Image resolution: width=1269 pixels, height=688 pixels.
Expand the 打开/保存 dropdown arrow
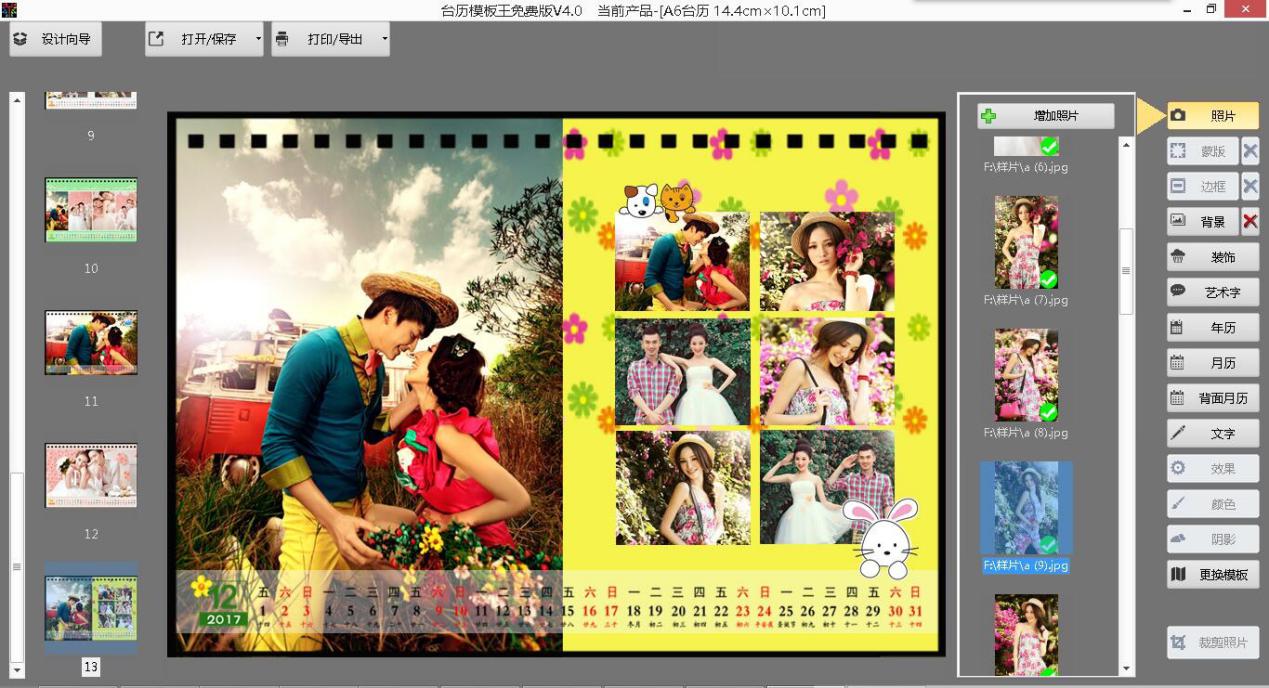point(258,40)
